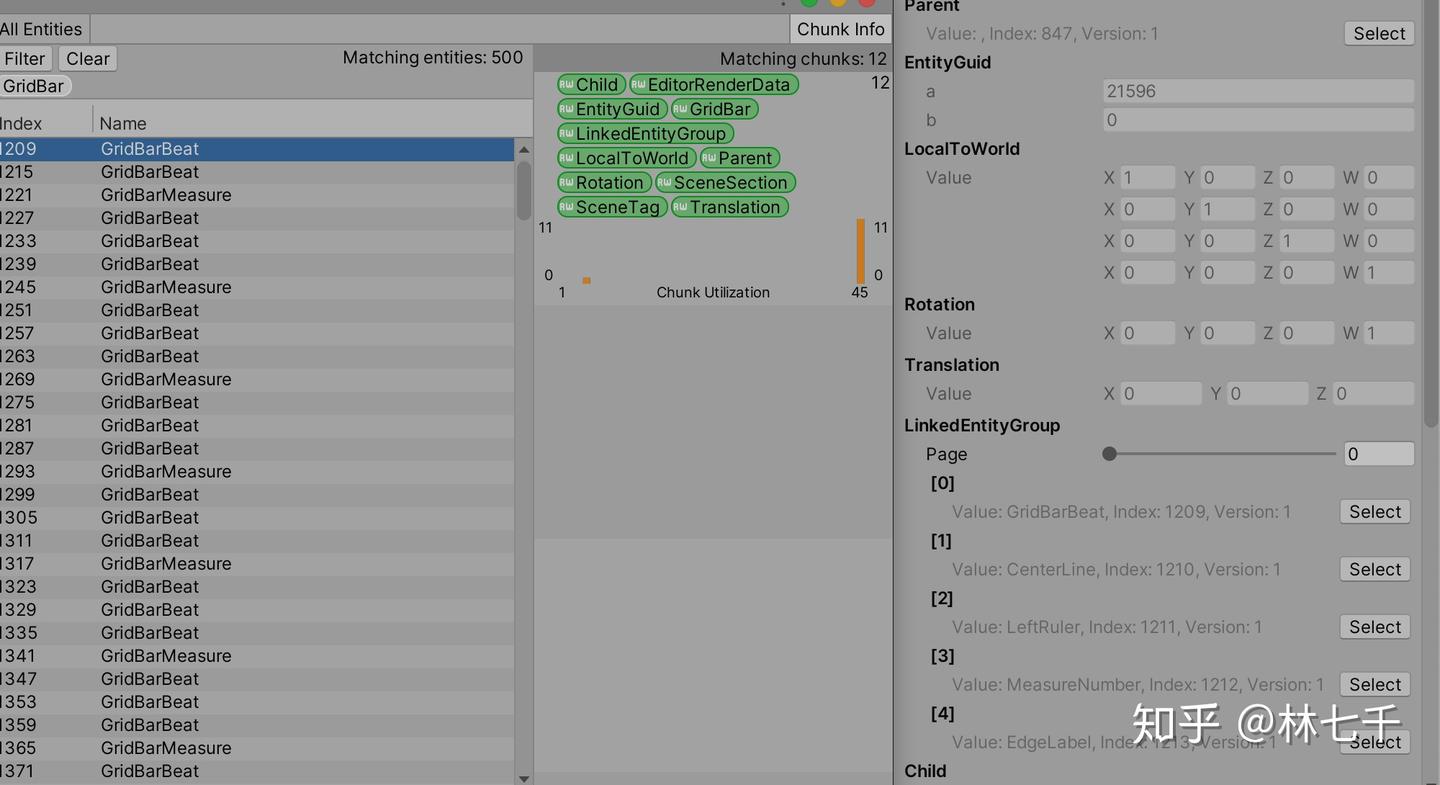The height and width of the screenshot is (785, 1440).
Task: Open the Chunk Info tab
Action: click(x=840, y=28)
